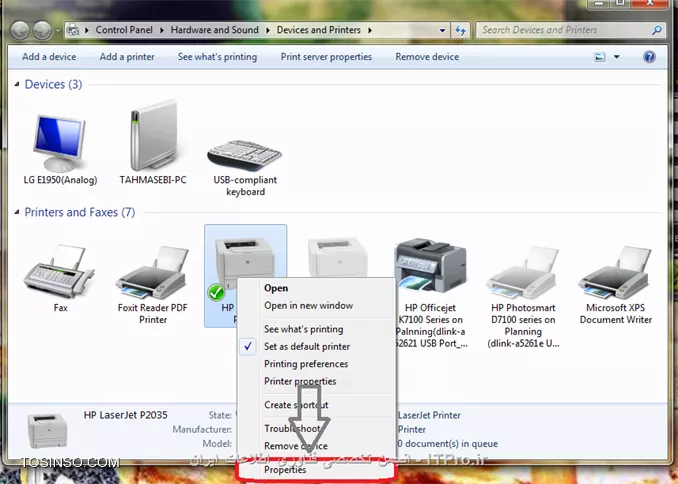Click See what's printing in toolbar
Image resolution: width=678 pixels, height=484 pixels.
[x=217, y=57]
